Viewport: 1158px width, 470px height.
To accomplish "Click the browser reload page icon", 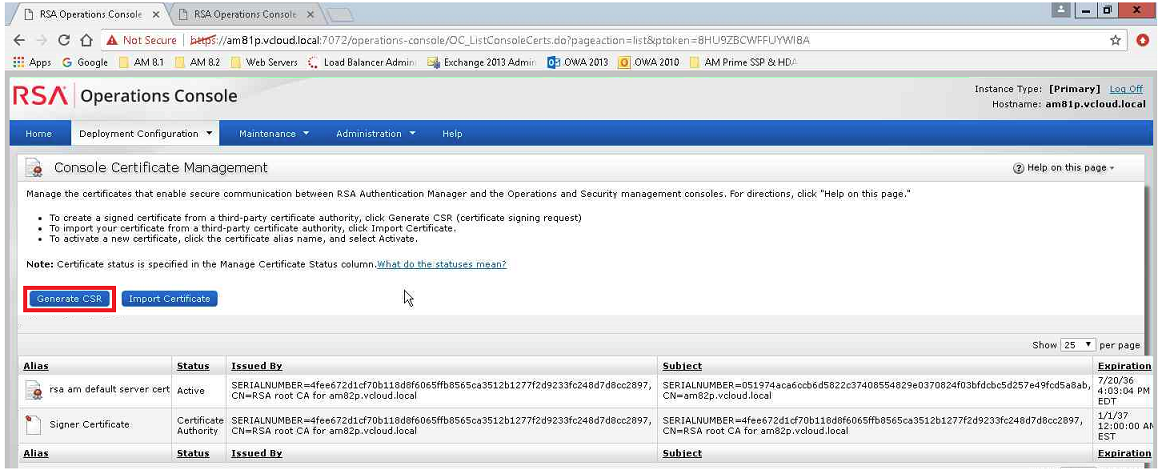I will pyautogui.click(x=64, y=40).
